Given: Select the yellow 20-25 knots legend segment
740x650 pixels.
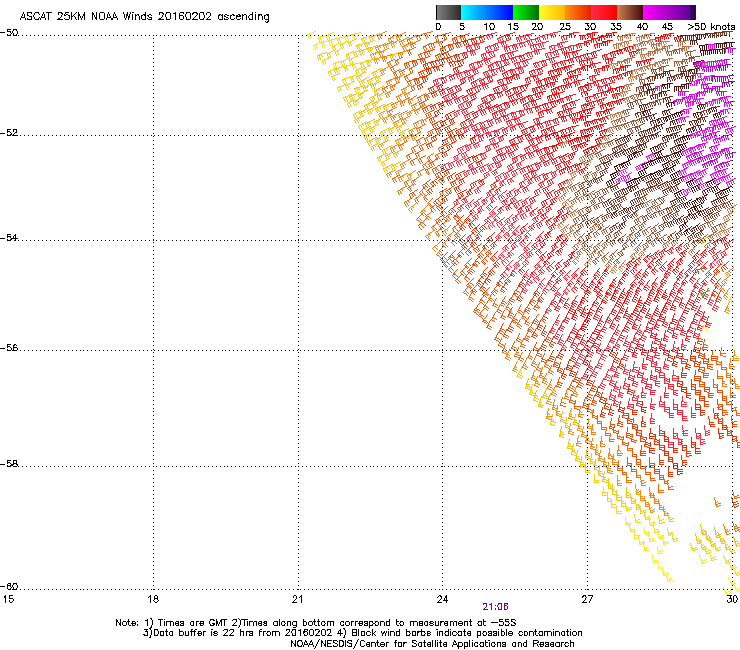Looking at the screenshot, I should [x=552, y=12].
